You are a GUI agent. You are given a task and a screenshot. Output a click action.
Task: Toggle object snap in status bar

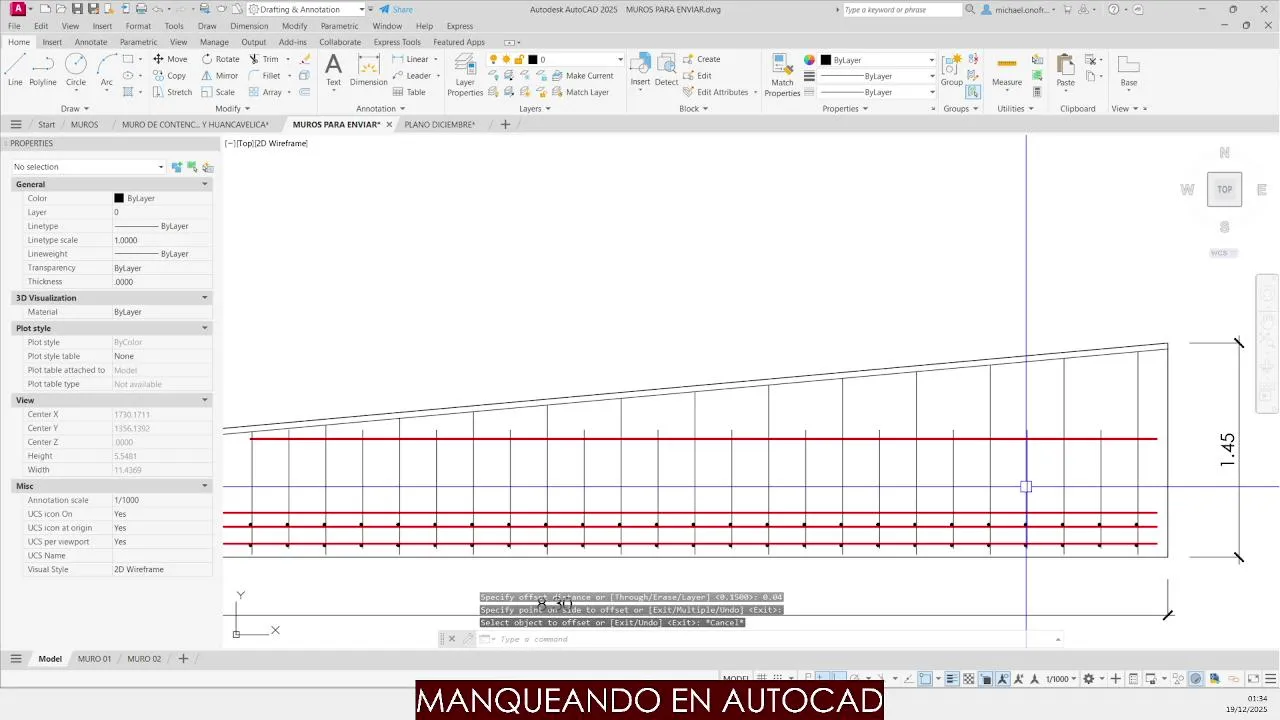(926, 679)
